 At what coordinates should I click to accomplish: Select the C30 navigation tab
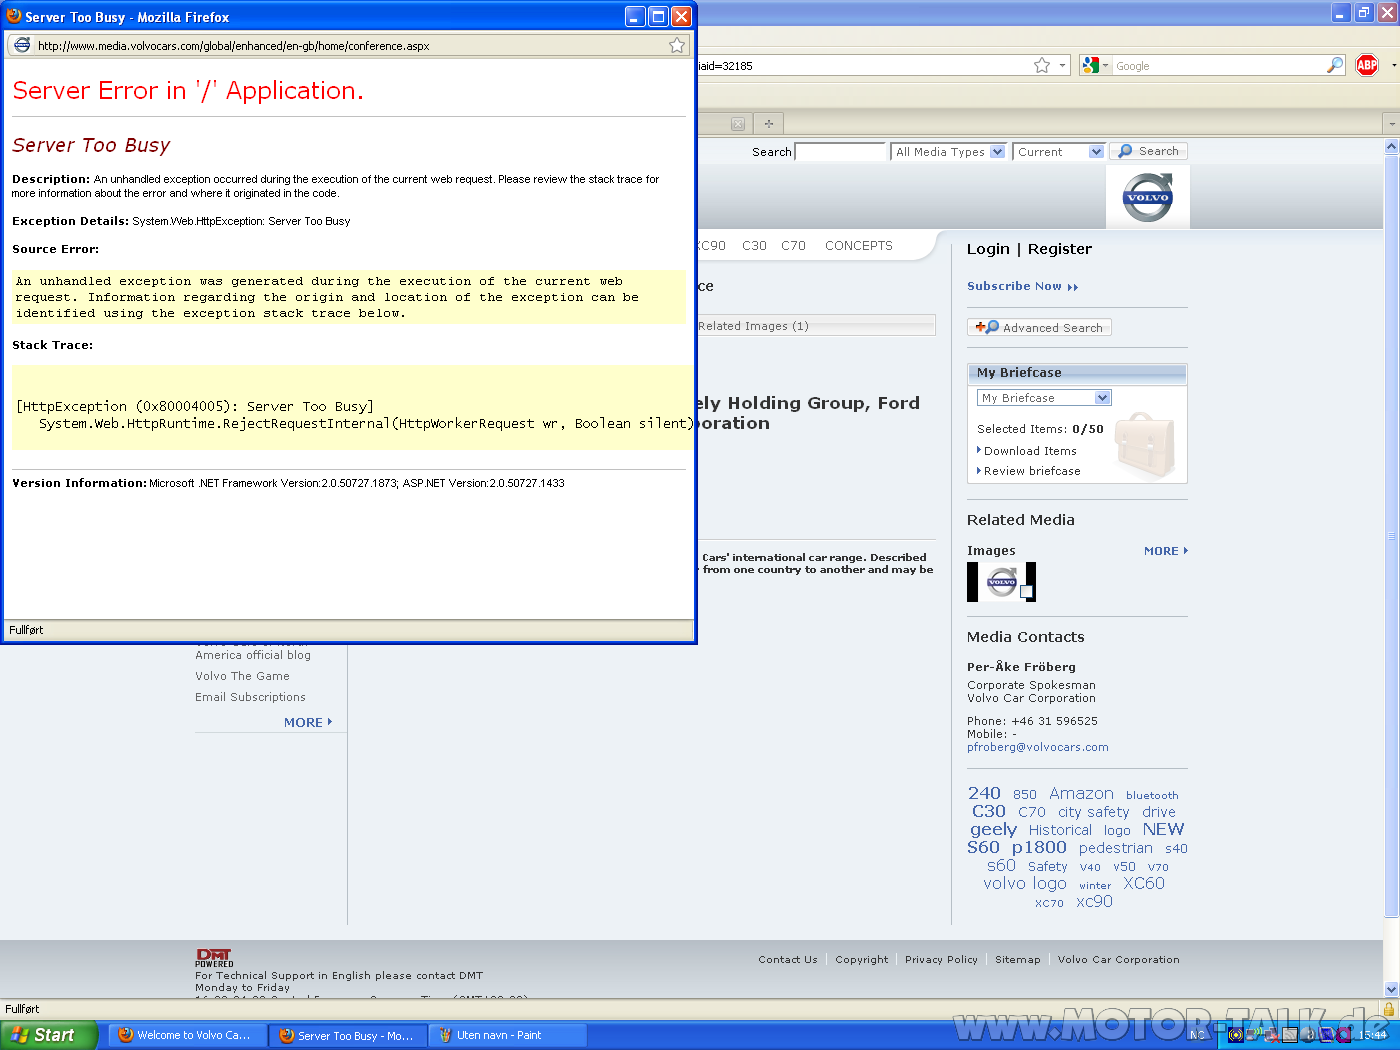[x=754, y=246]
